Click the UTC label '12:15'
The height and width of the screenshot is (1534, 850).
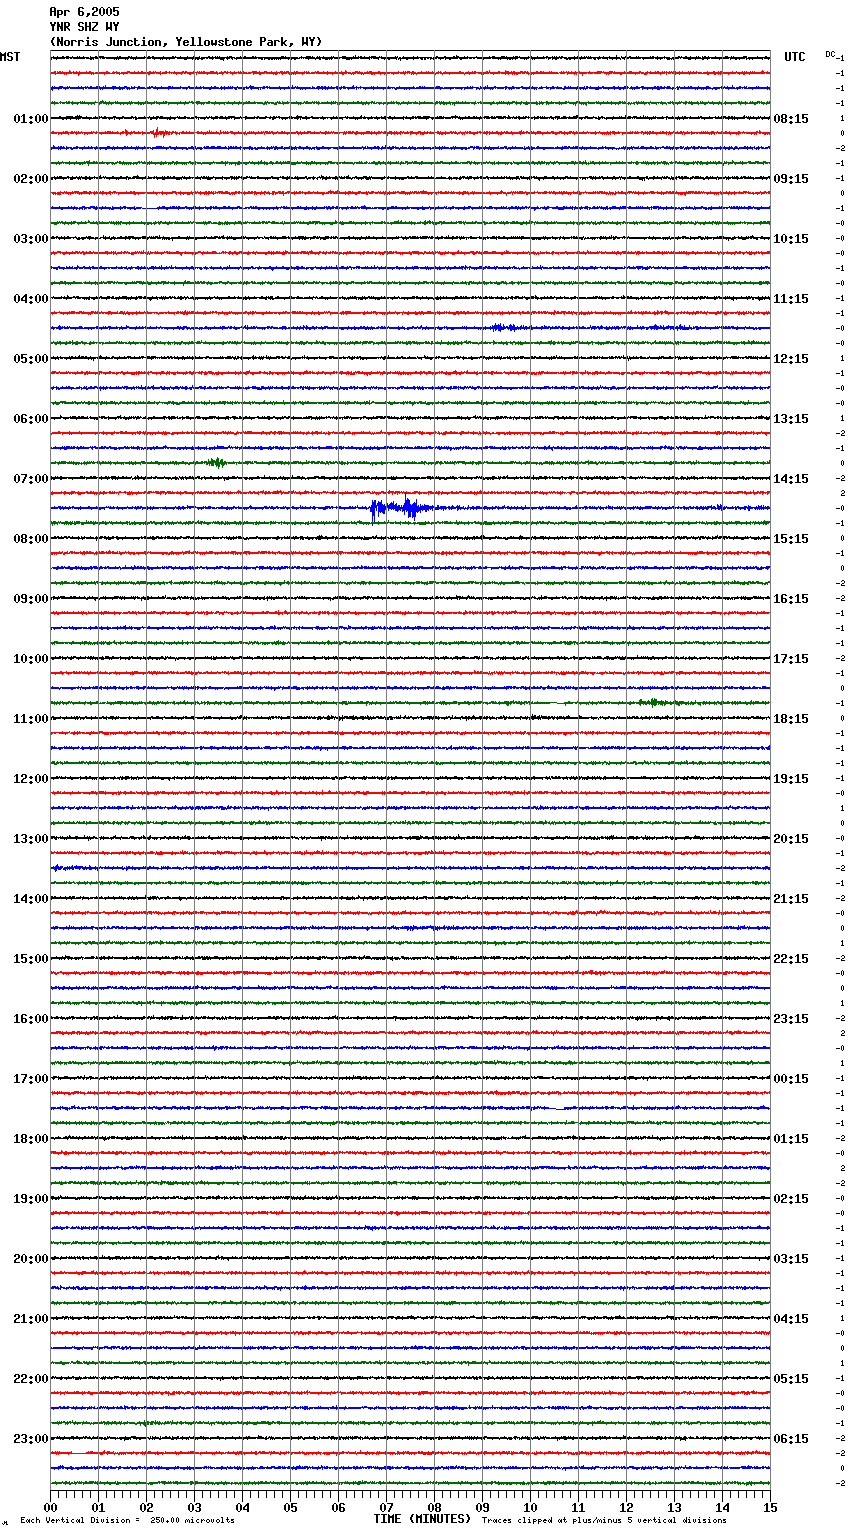[791, 359]
